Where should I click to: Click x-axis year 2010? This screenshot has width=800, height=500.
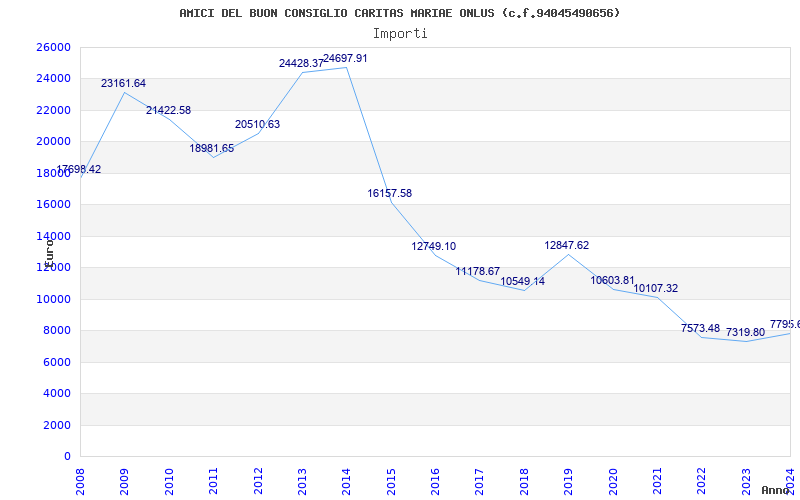(x=169, y=481)
